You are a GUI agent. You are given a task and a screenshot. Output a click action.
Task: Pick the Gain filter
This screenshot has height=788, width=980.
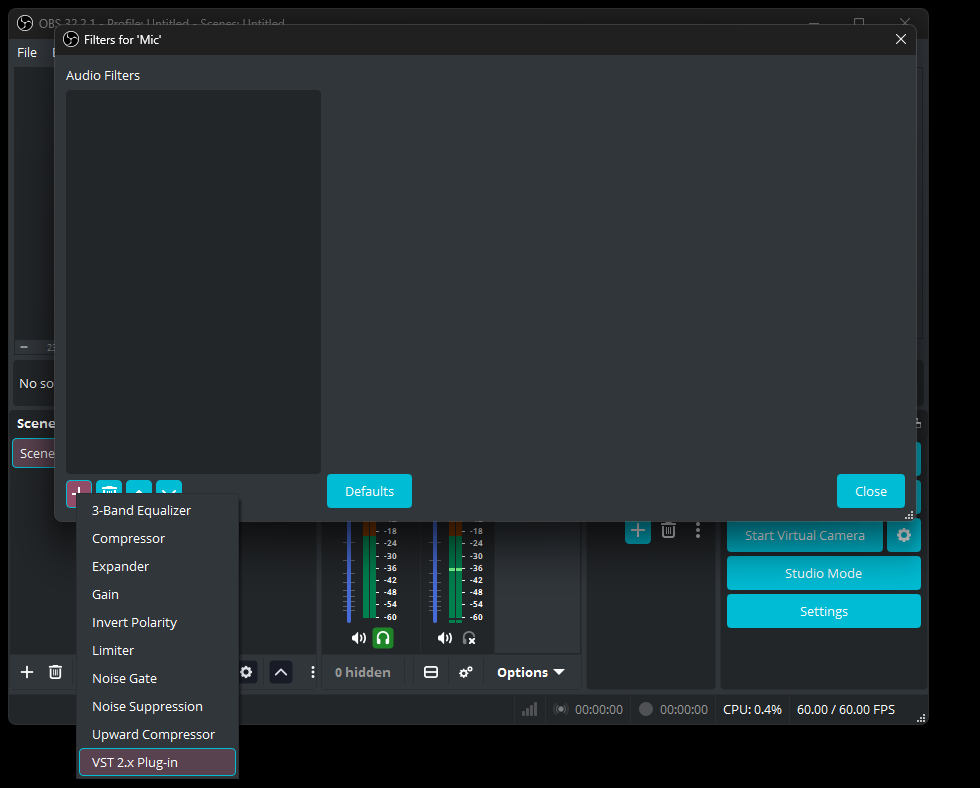click(157, 595)
